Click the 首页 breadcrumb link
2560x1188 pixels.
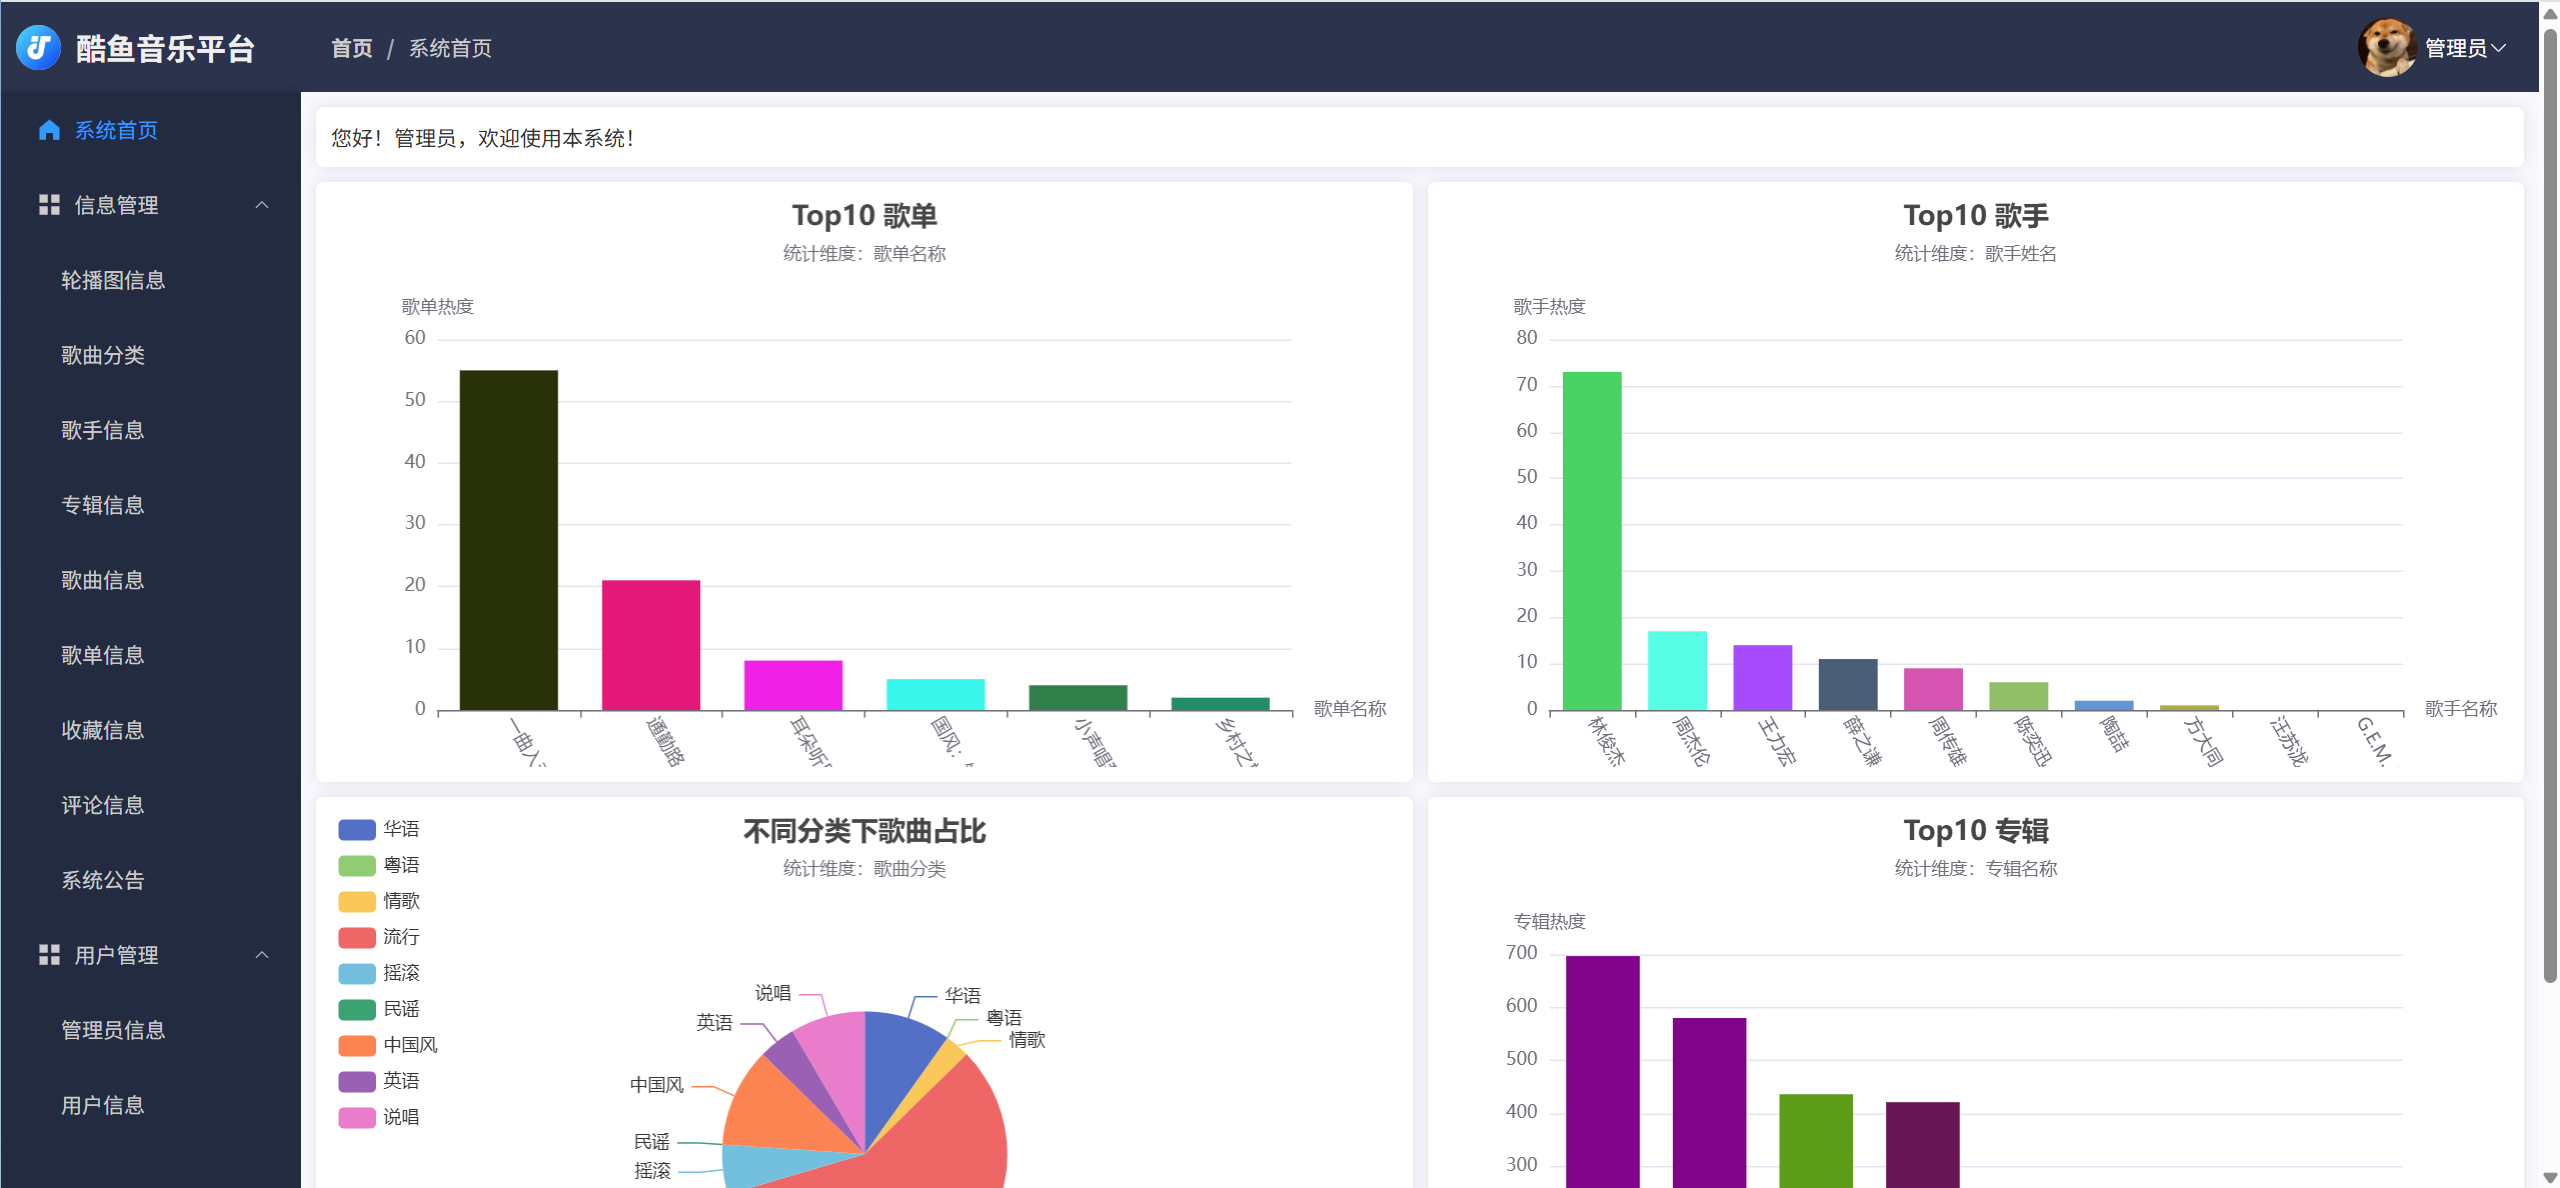point(351,48)
